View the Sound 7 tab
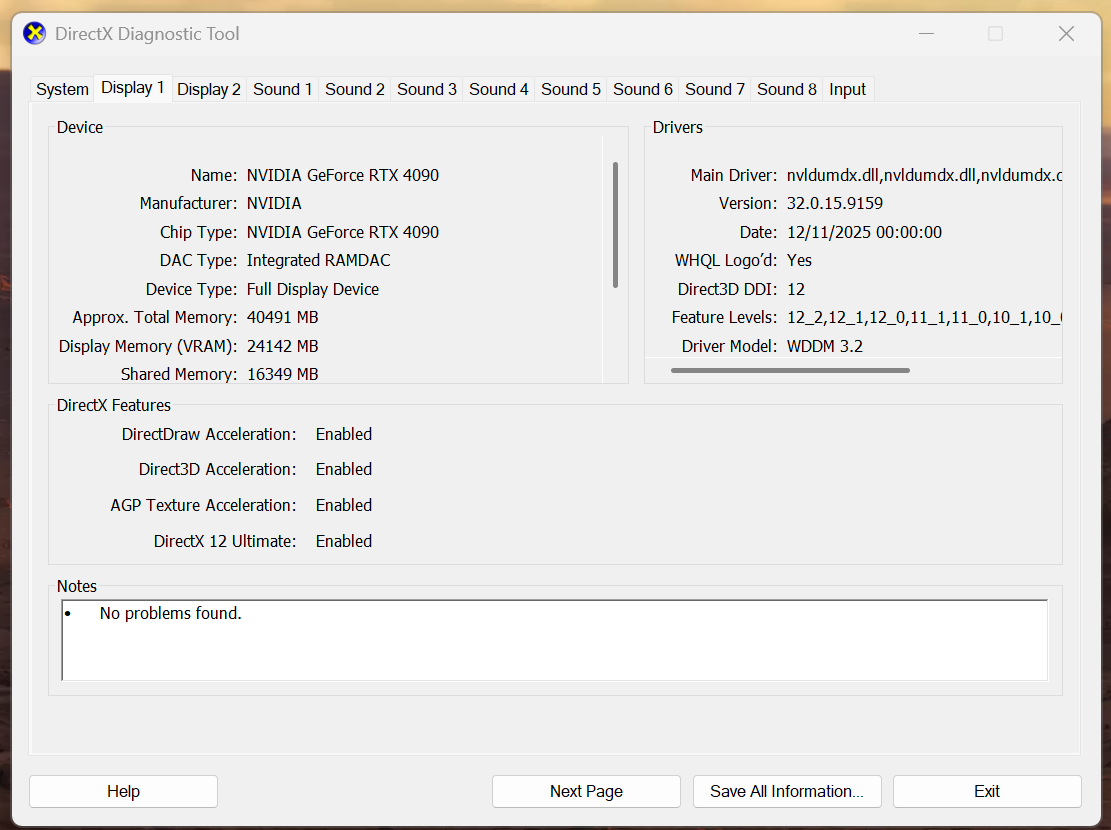 click(714, 89)
